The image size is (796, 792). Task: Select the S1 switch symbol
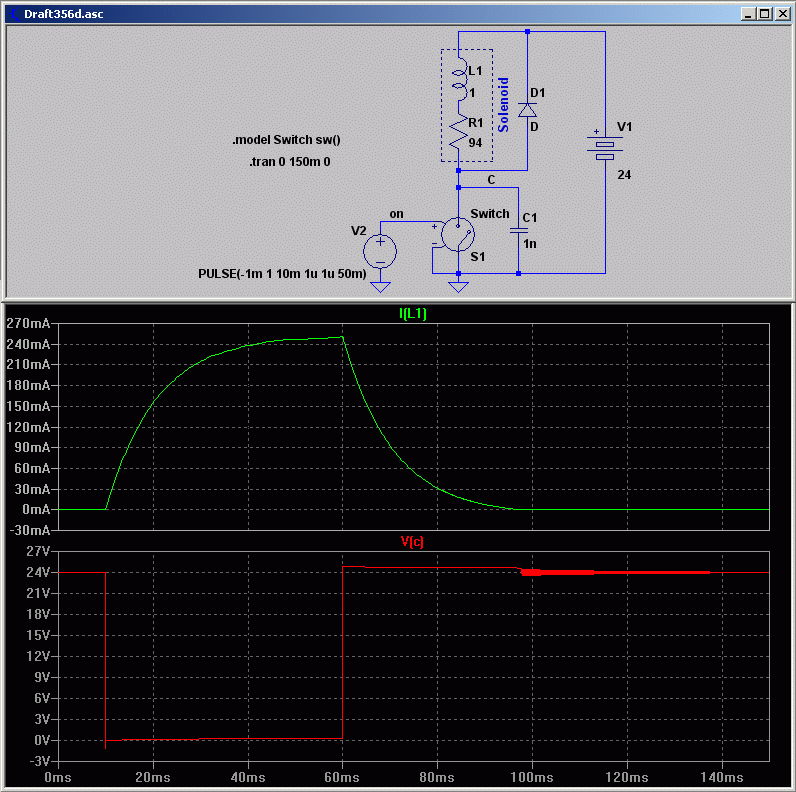[457, 235]
